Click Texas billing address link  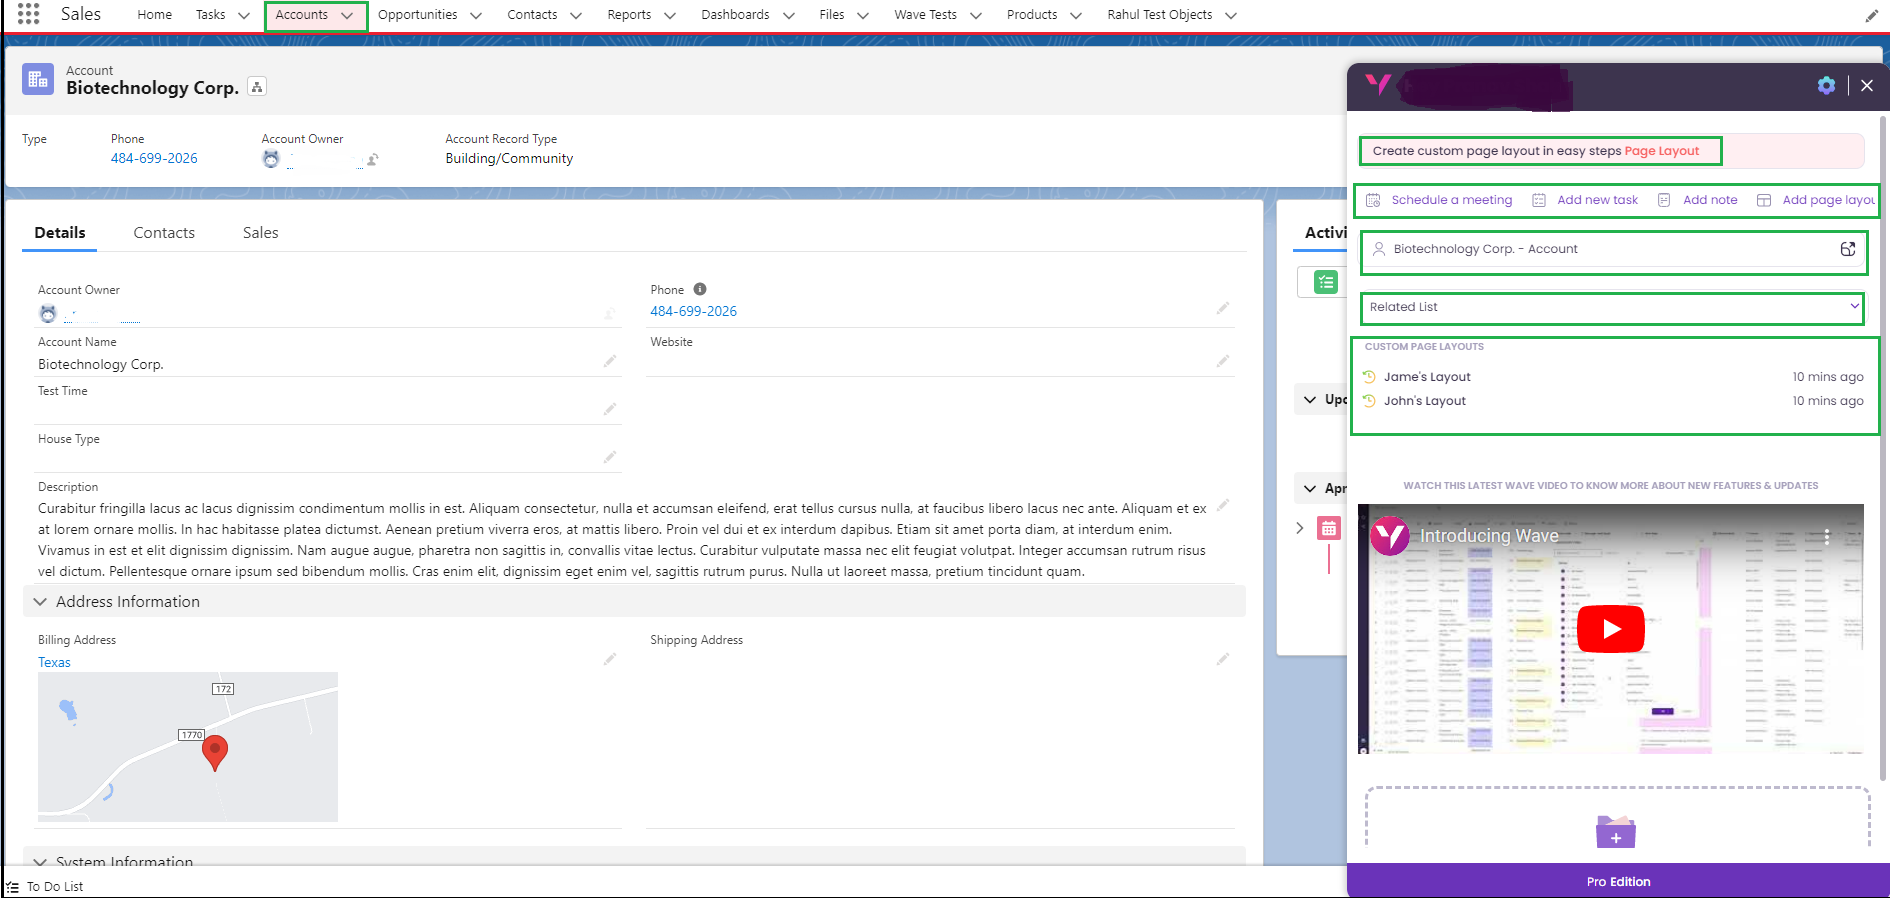click(x=54, y=662)
